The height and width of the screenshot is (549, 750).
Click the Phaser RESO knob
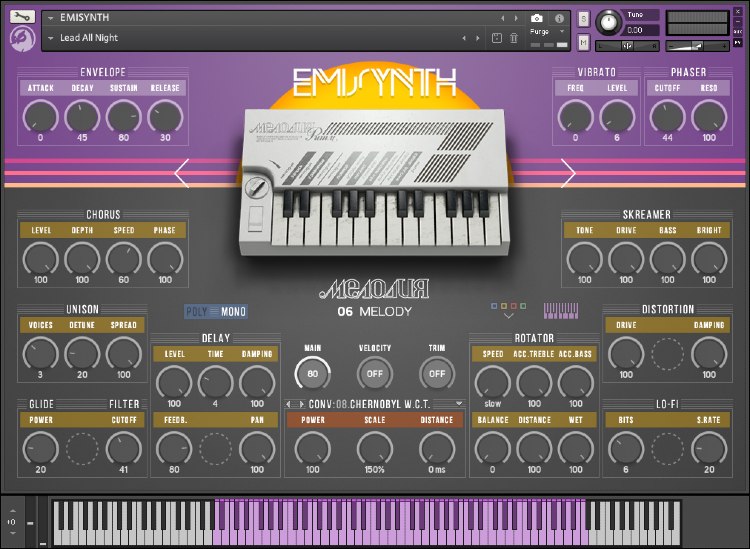pos(709,116)
